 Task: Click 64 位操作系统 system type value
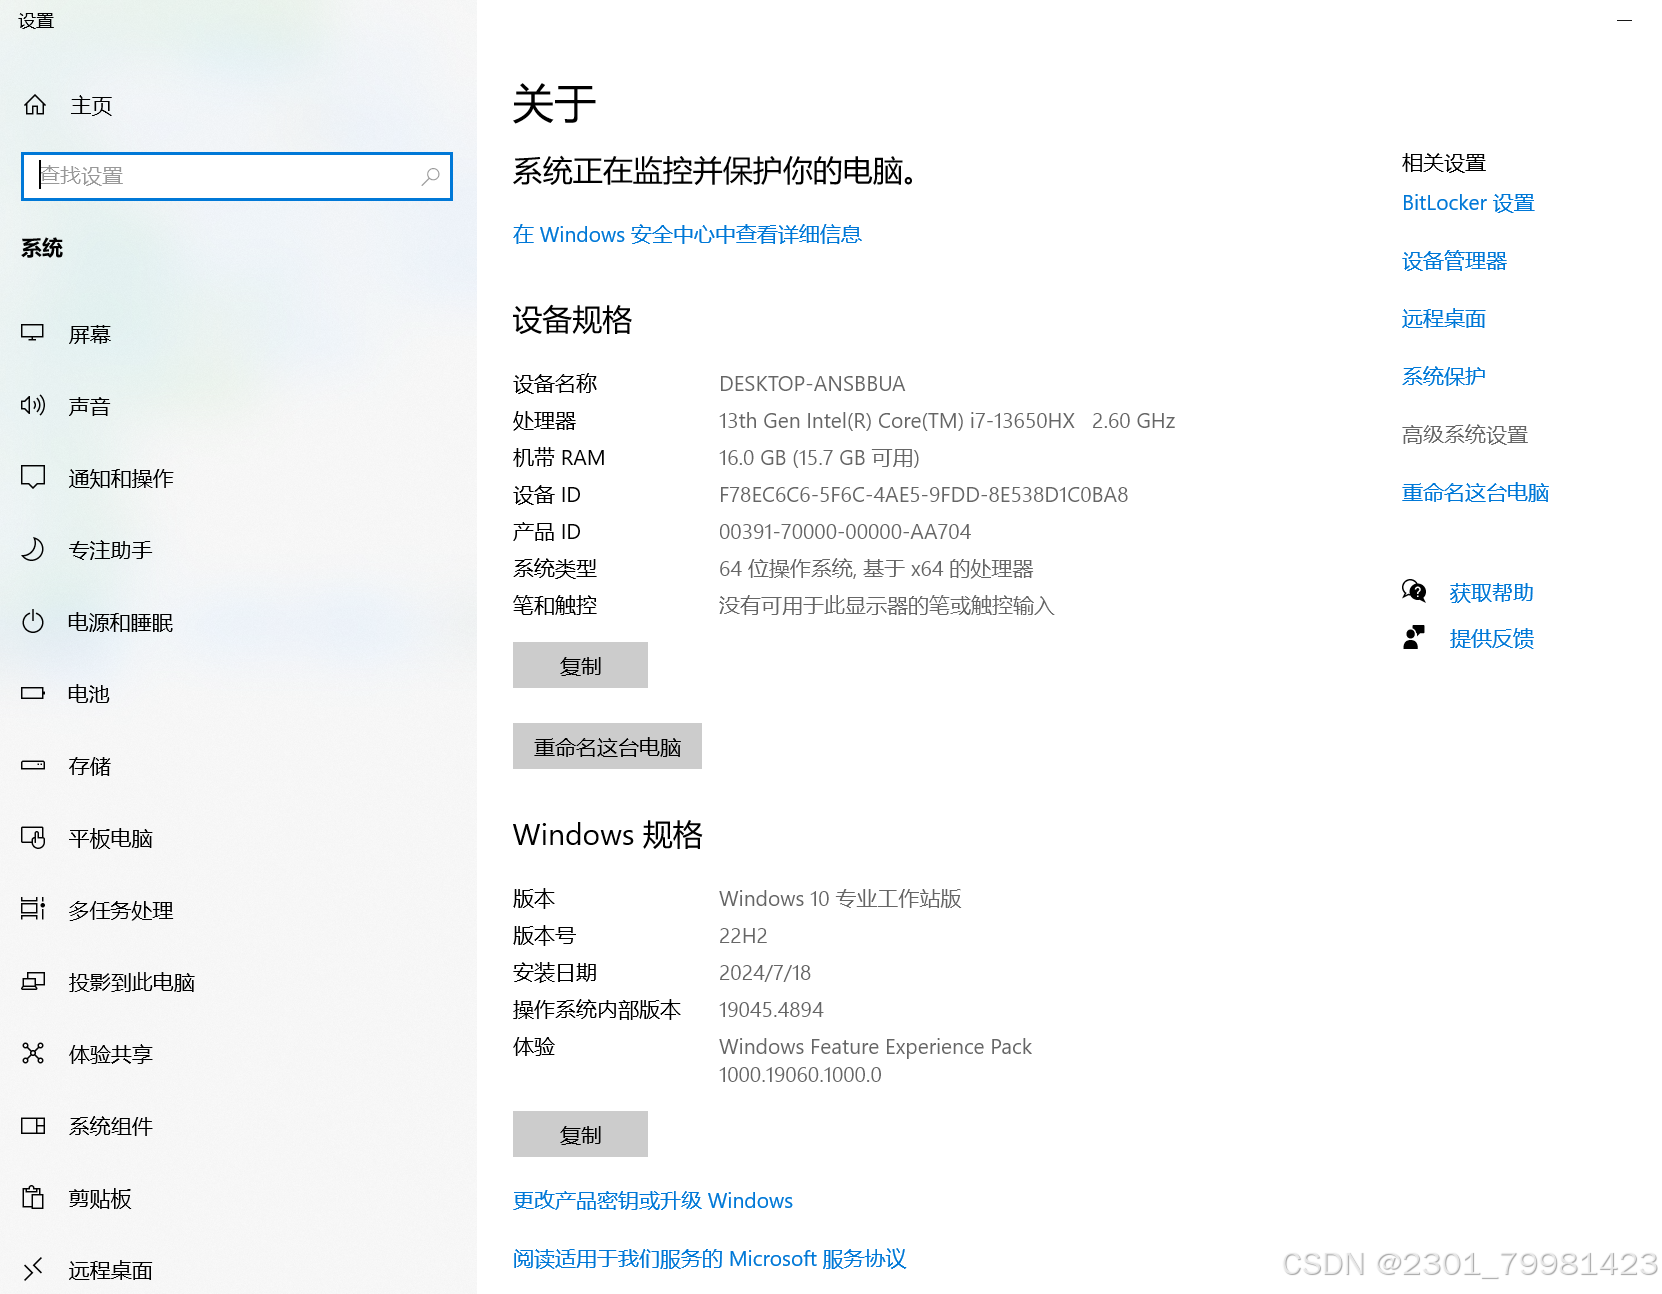876,569
